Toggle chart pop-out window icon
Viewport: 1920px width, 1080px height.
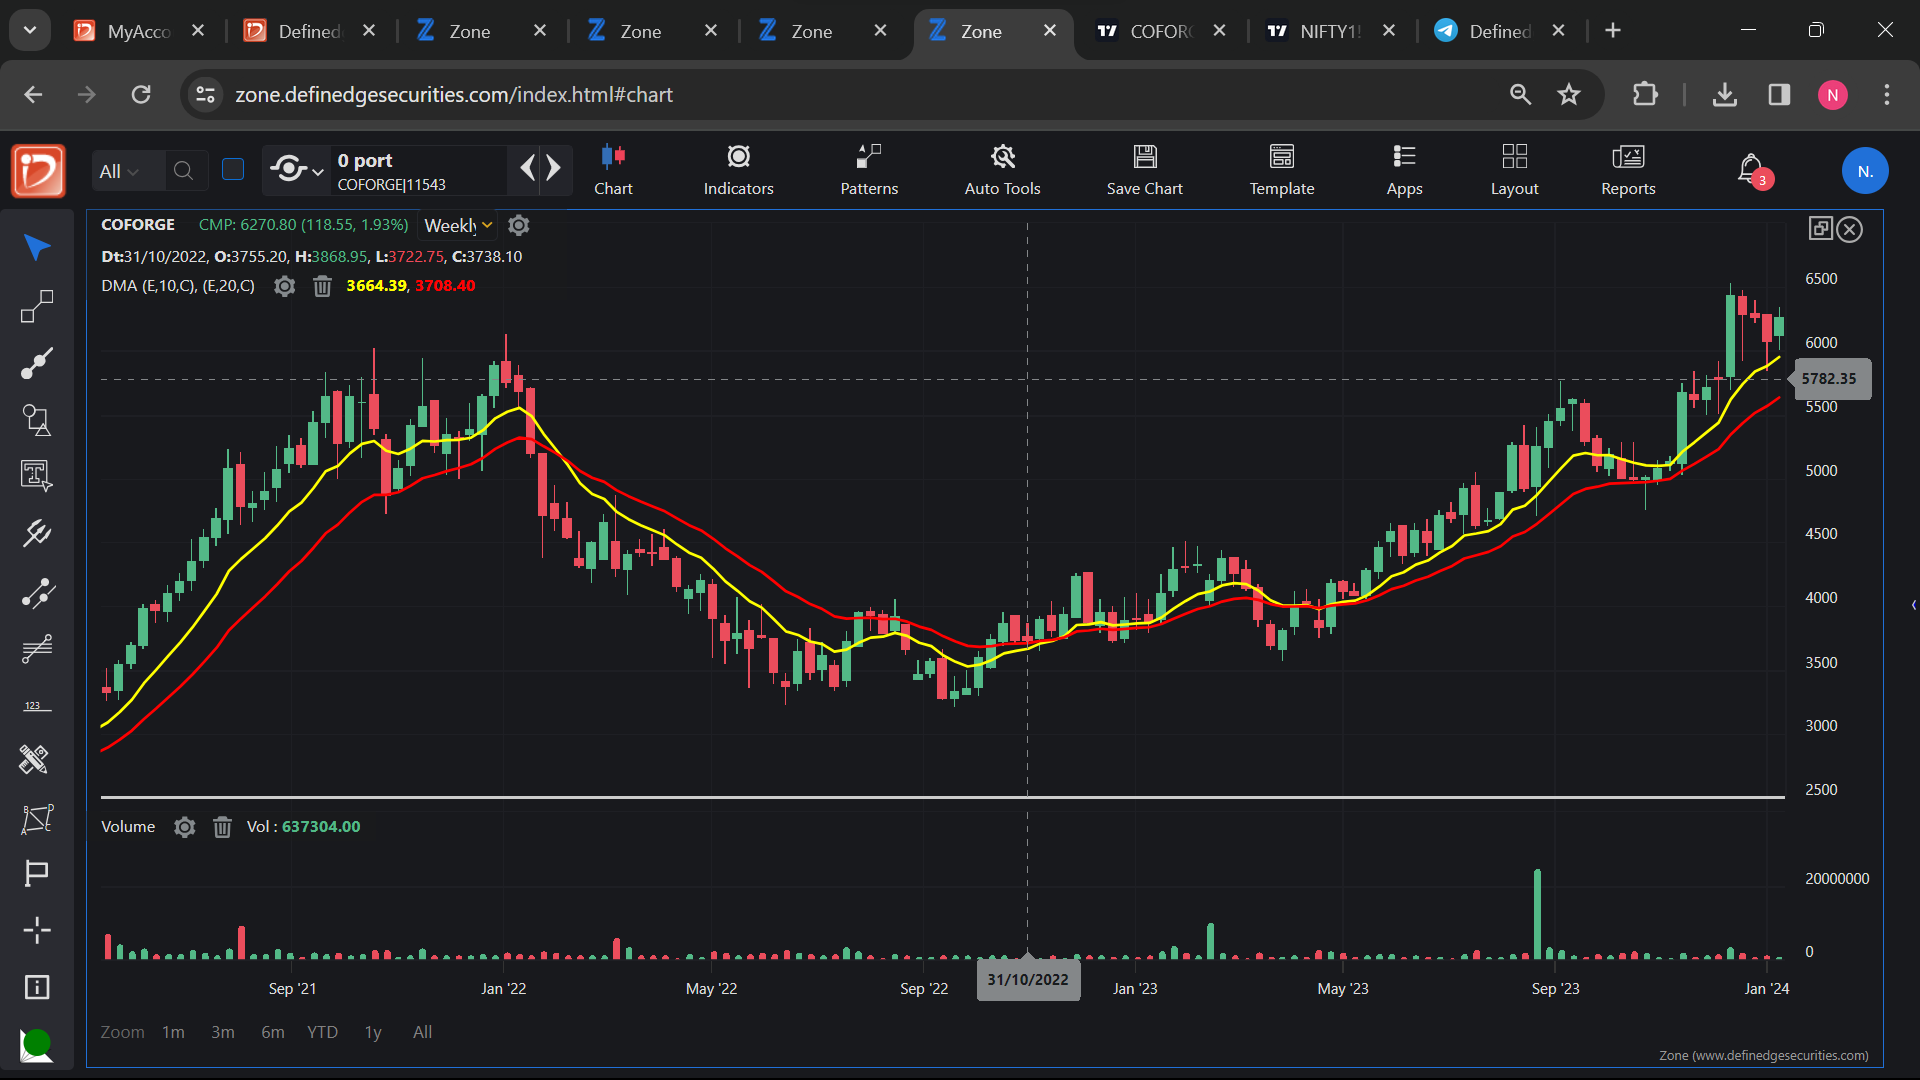1820,229
